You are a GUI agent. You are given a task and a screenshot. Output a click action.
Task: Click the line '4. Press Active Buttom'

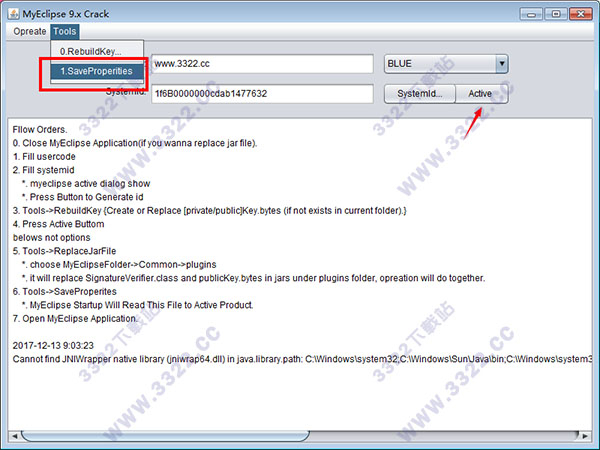tap(58, 224)
